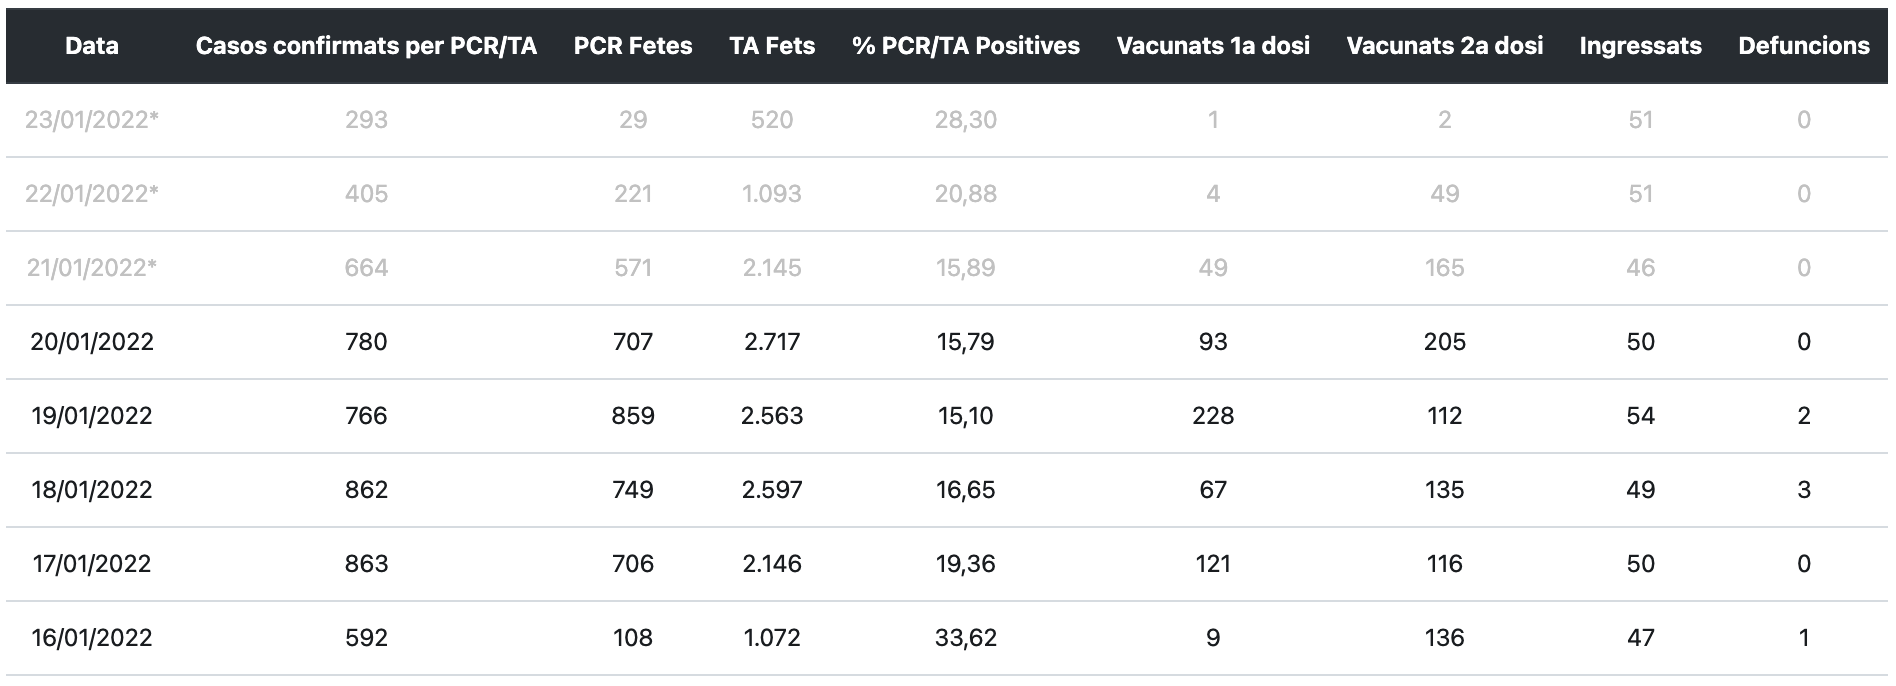Select the 33,62 positivity percentage cell
Screen dimensions: 1896x686
point(966,638)
